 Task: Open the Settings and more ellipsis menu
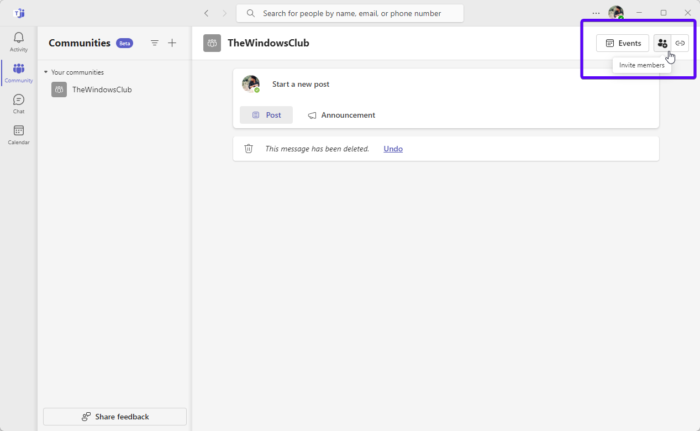click(x=596, y=13)
